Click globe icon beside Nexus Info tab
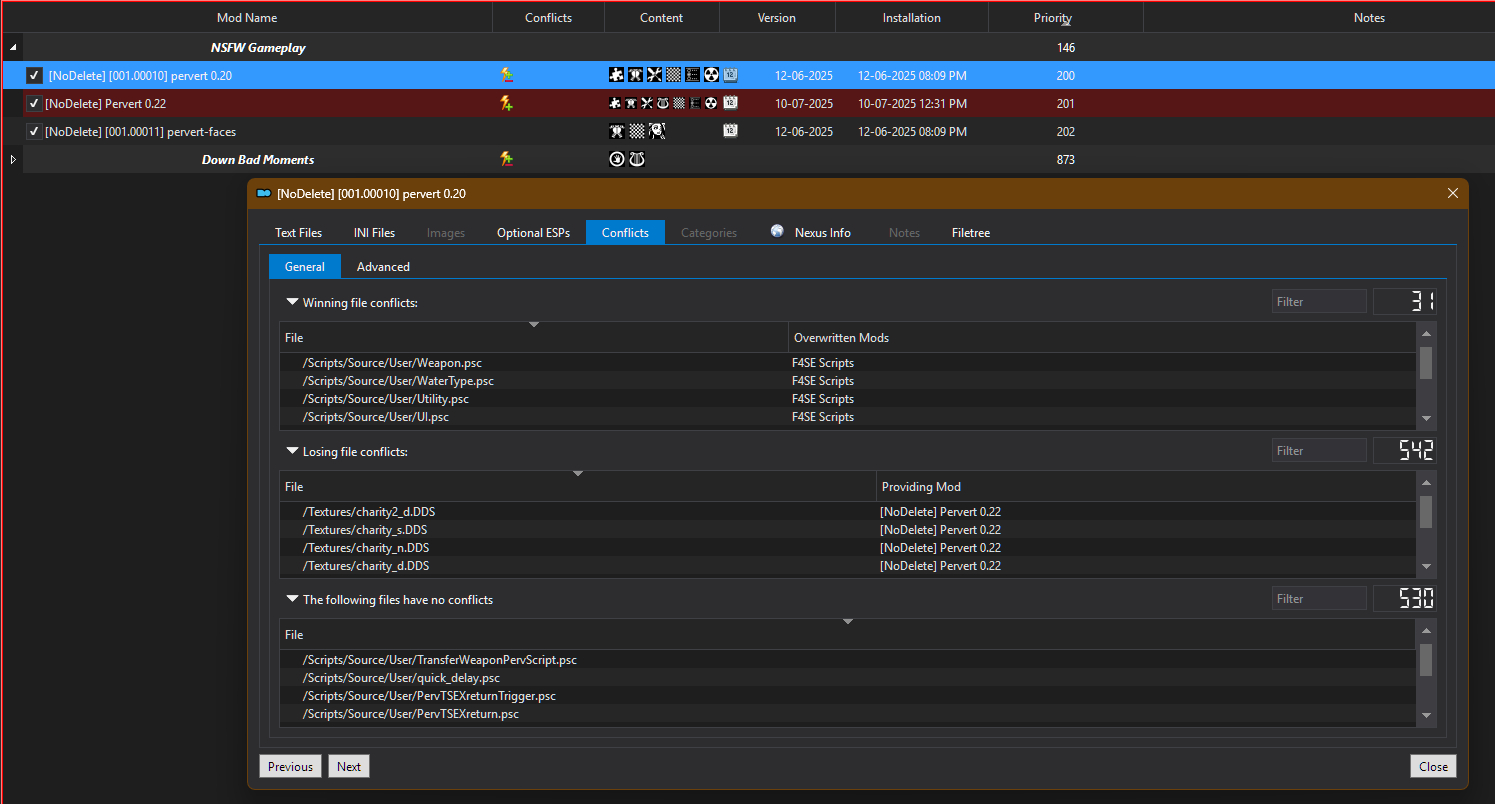 [777, 231]
